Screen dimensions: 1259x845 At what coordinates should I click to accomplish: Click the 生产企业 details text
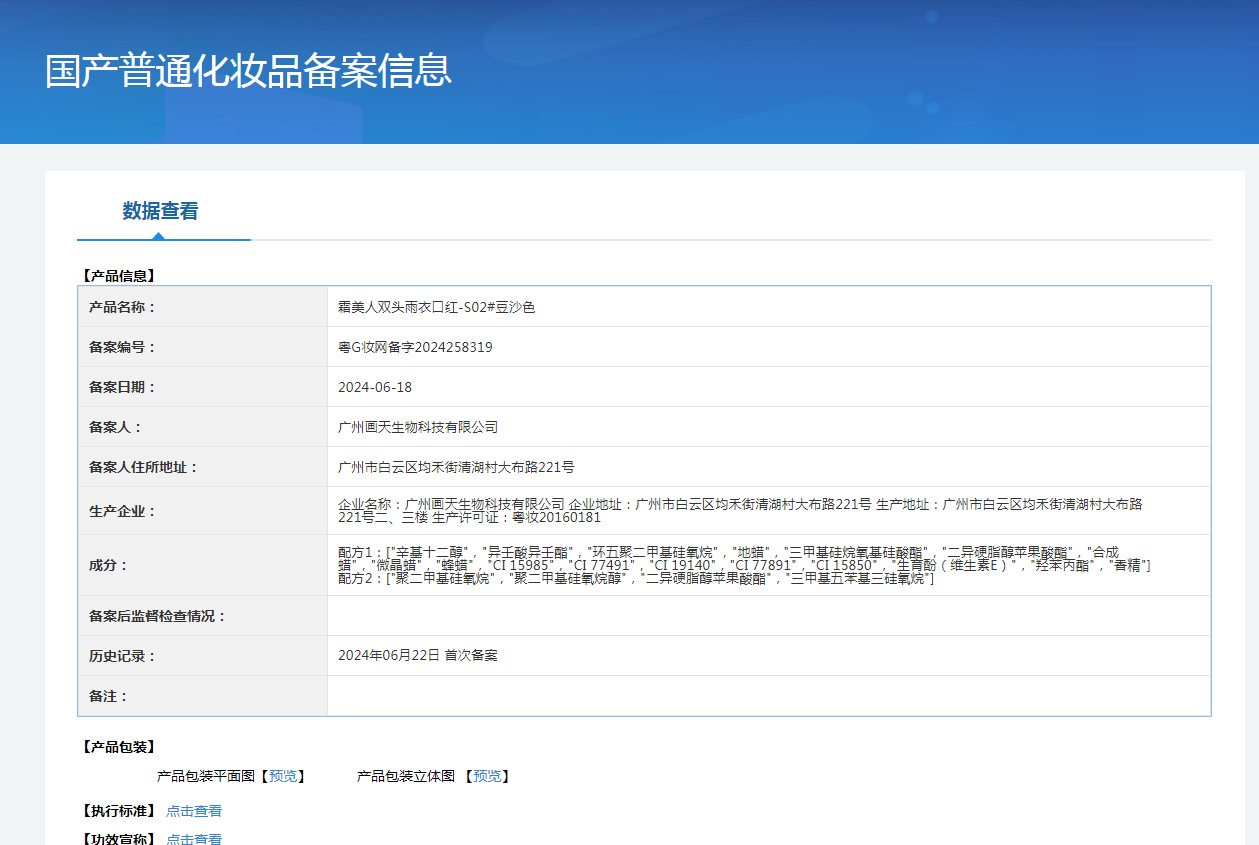point(740,510)
